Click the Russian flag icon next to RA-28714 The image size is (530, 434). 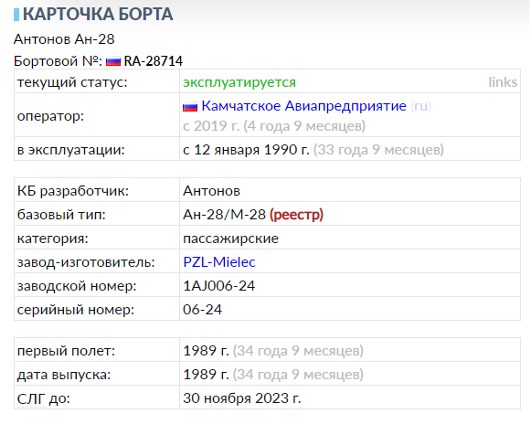point(113,62)
